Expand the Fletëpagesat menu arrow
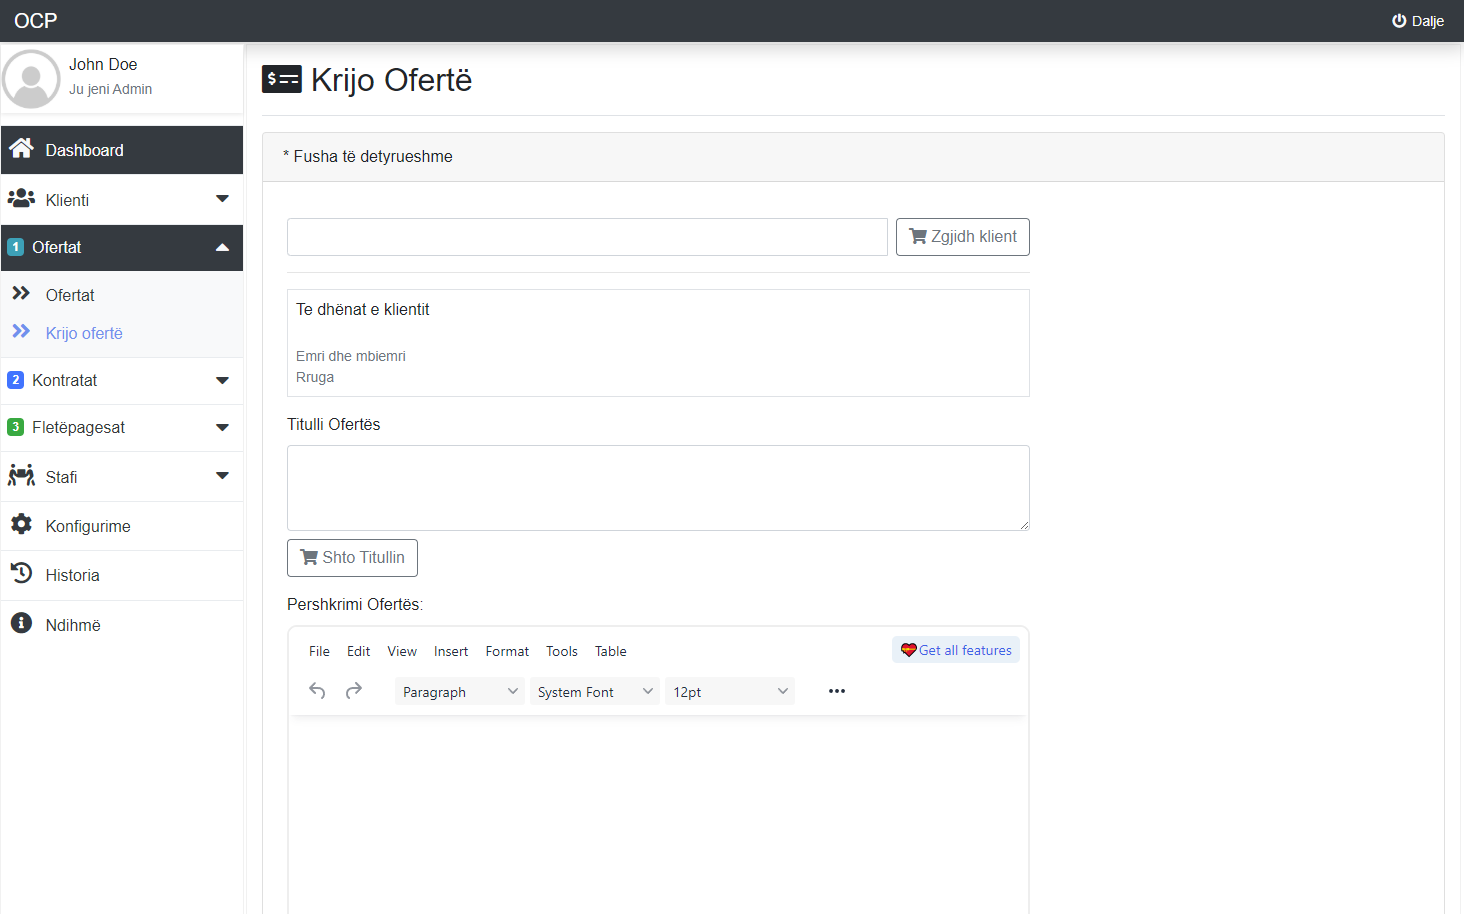1464x914 pixels. (x=222, y=427)
